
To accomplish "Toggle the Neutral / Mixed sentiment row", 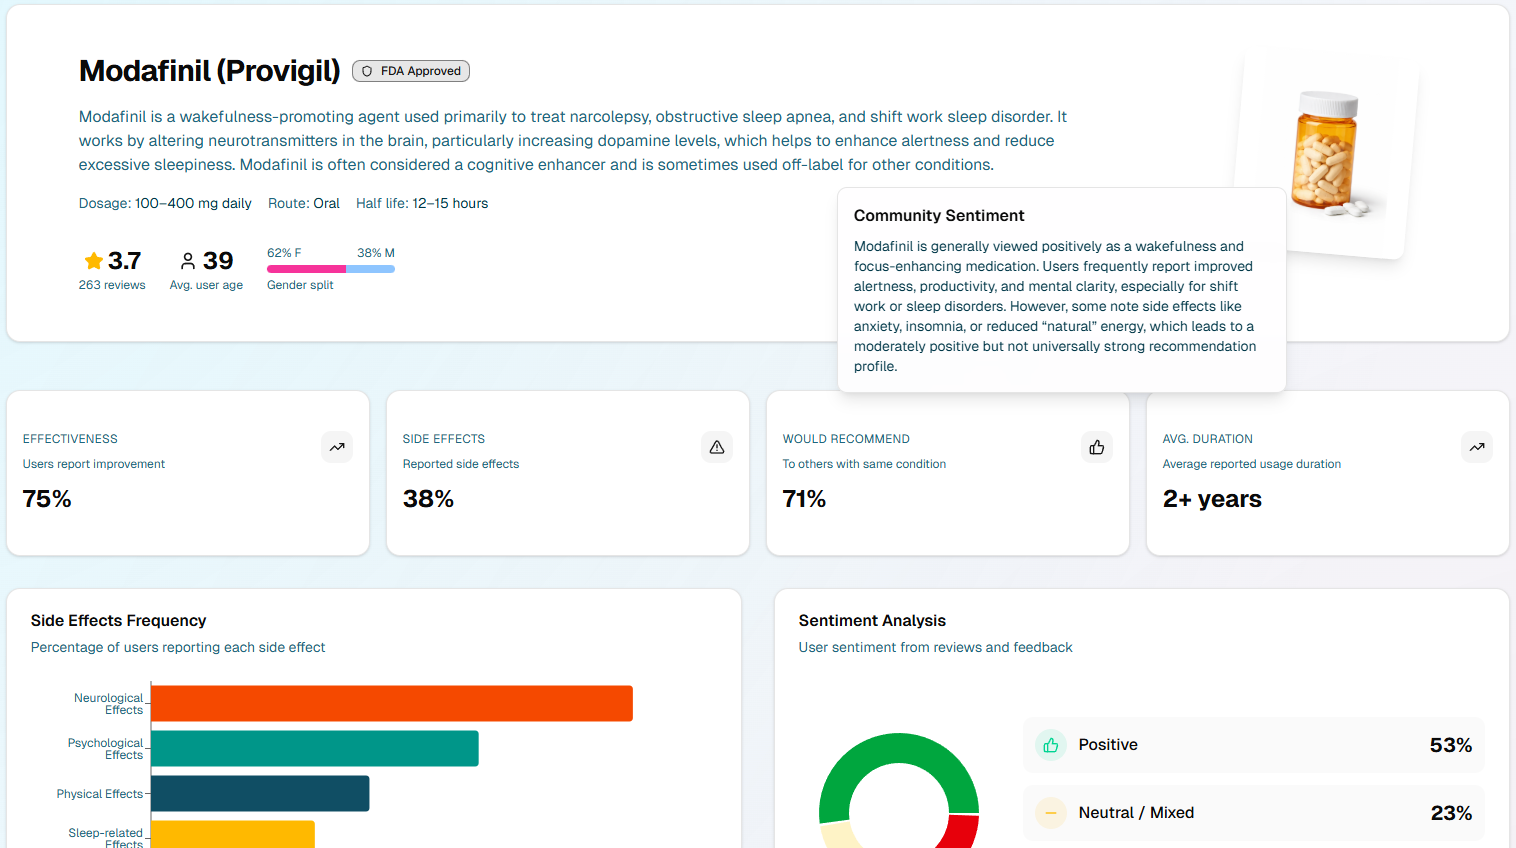I will click(1254, 813).
